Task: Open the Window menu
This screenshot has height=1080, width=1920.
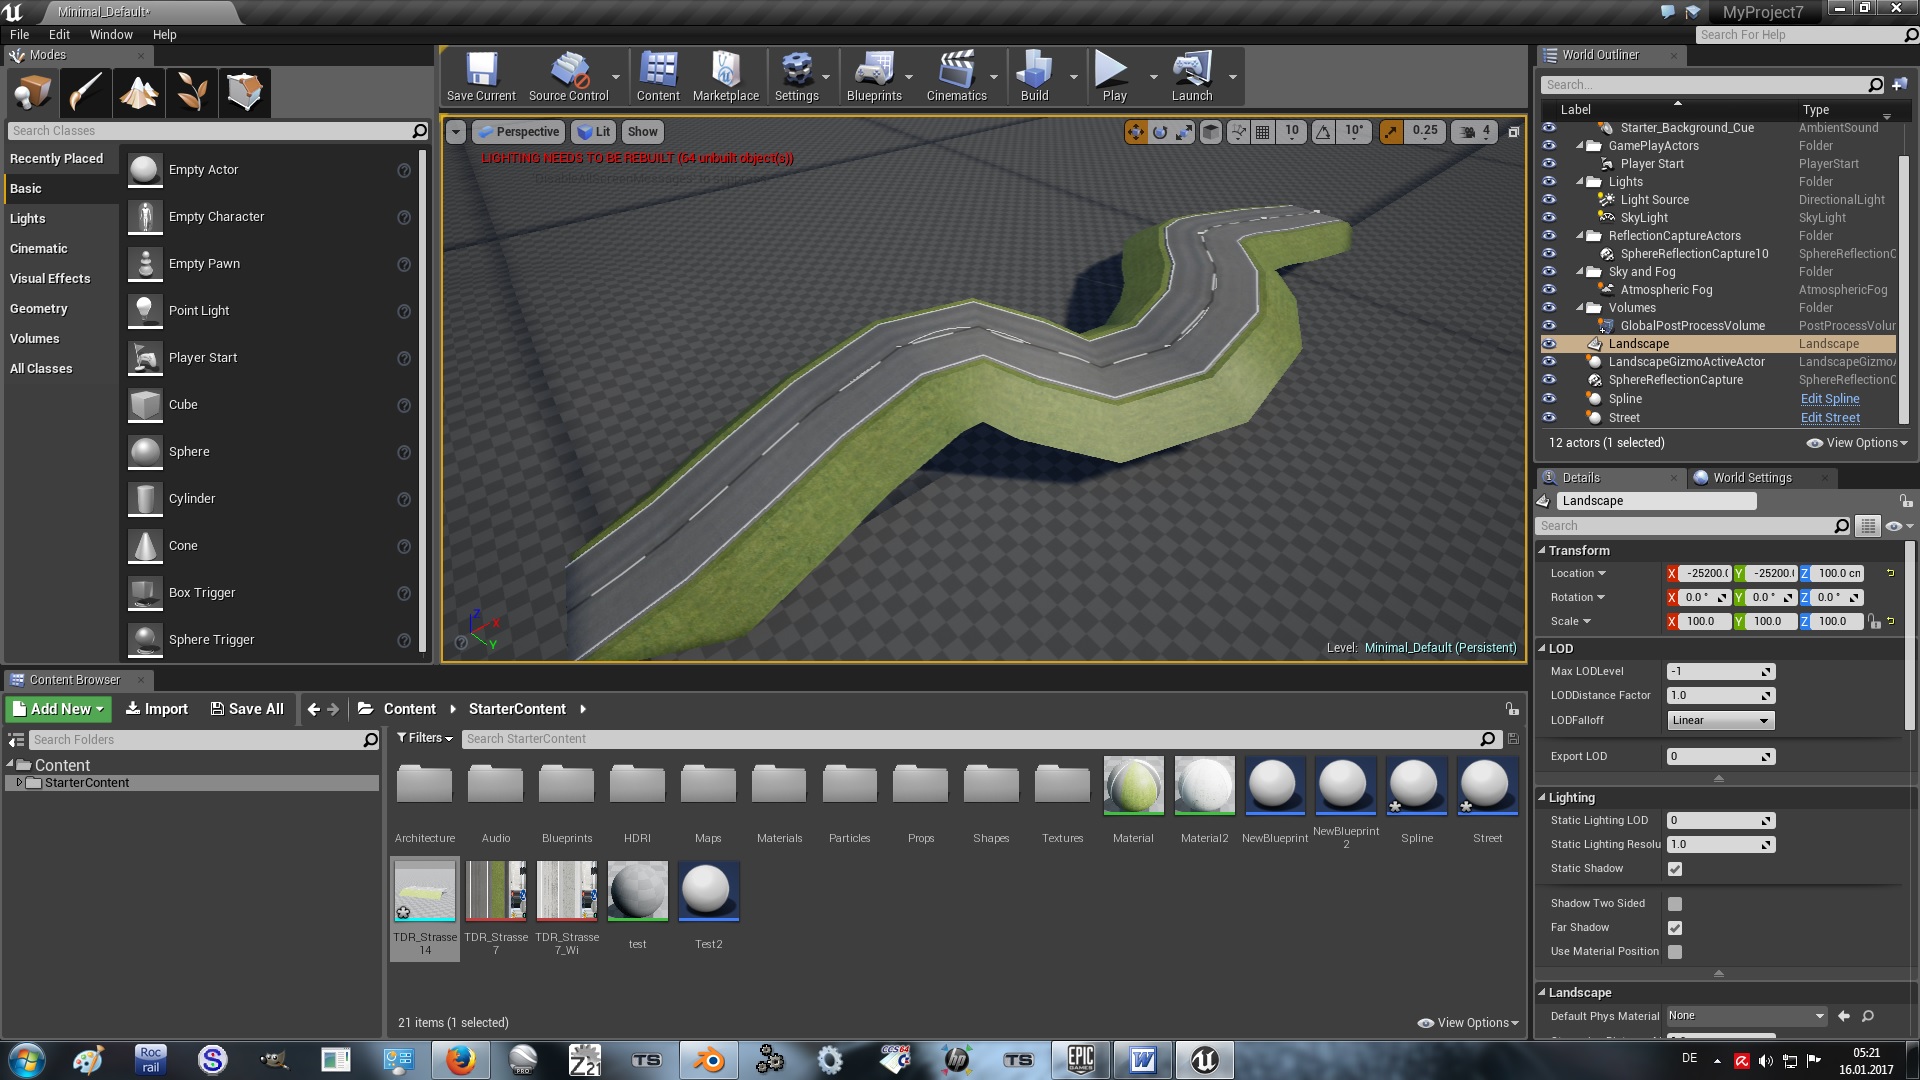Action: pos(110,34)
